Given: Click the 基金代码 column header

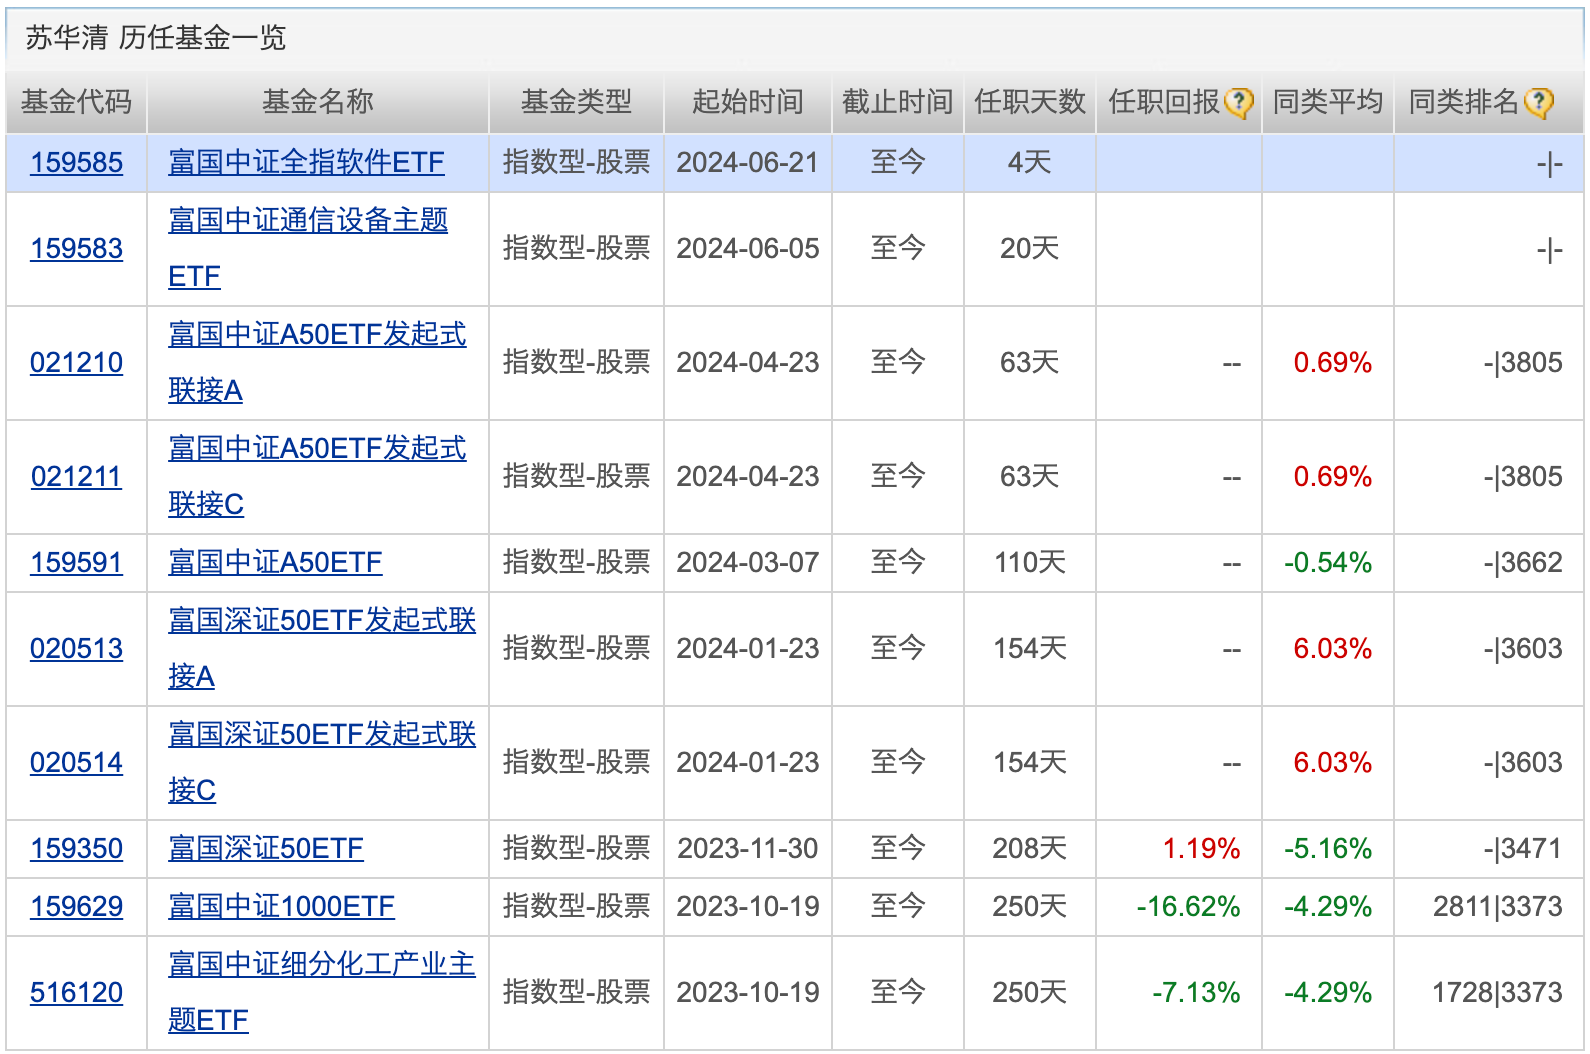Looking at the screenshot, I should pos(76,102).
